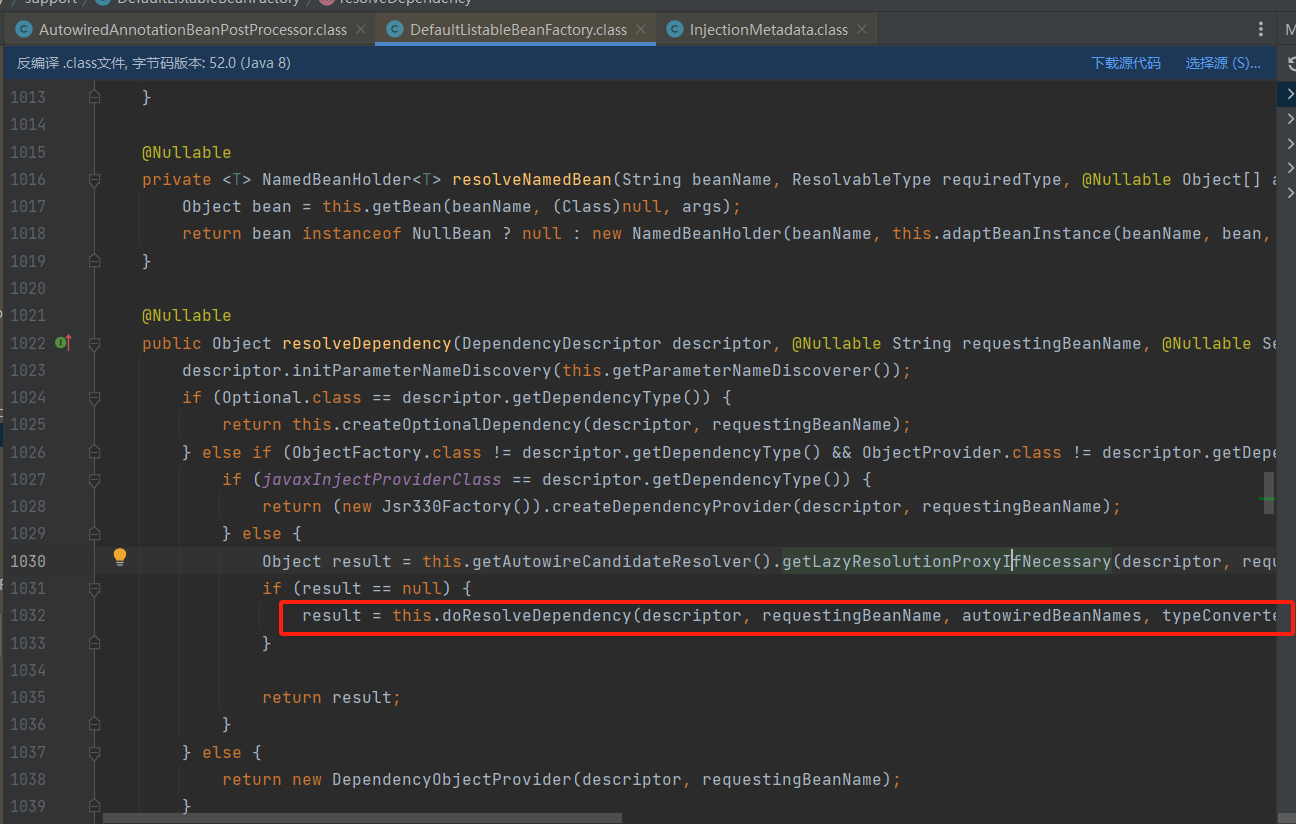The height and width of the screenshot is (824, 1296).
Task: Click the fold end marker at line 1036
Action: [94, 724]
